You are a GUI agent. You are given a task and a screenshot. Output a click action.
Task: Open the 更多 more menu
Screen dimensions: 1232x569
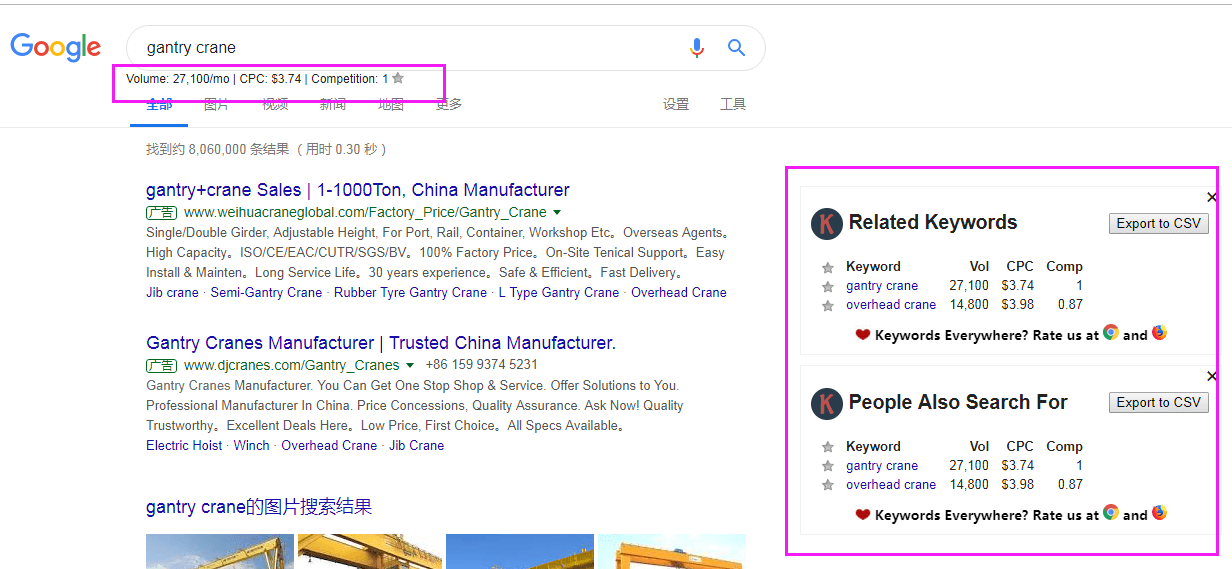coord(449,104)
